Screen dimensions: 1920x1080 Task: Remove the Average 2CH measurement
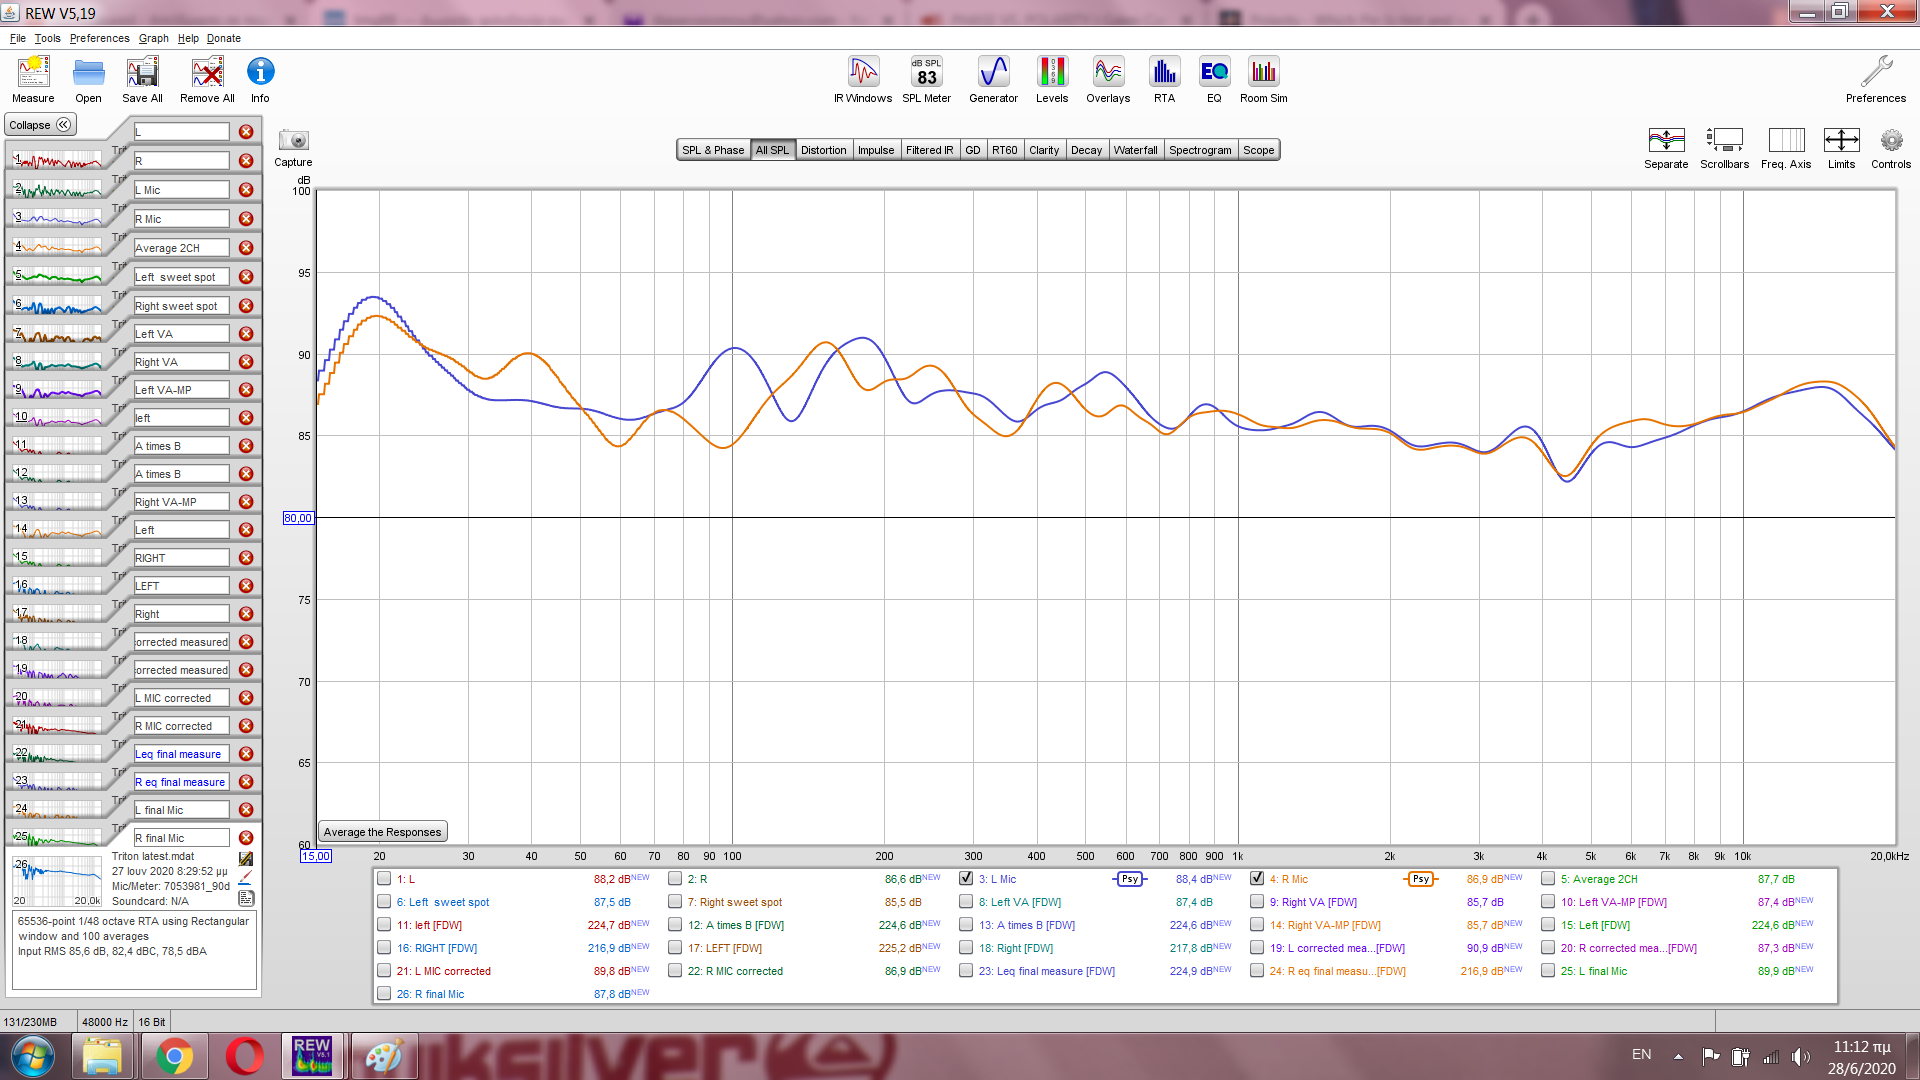click(x=246, y=248)
